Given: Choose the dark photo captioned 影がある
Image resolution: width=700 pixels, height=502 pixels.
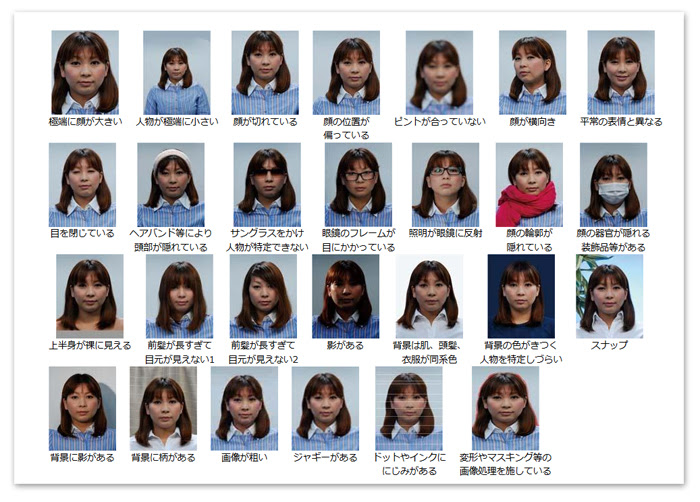Looking at the screenshot, I should point(346,296).
